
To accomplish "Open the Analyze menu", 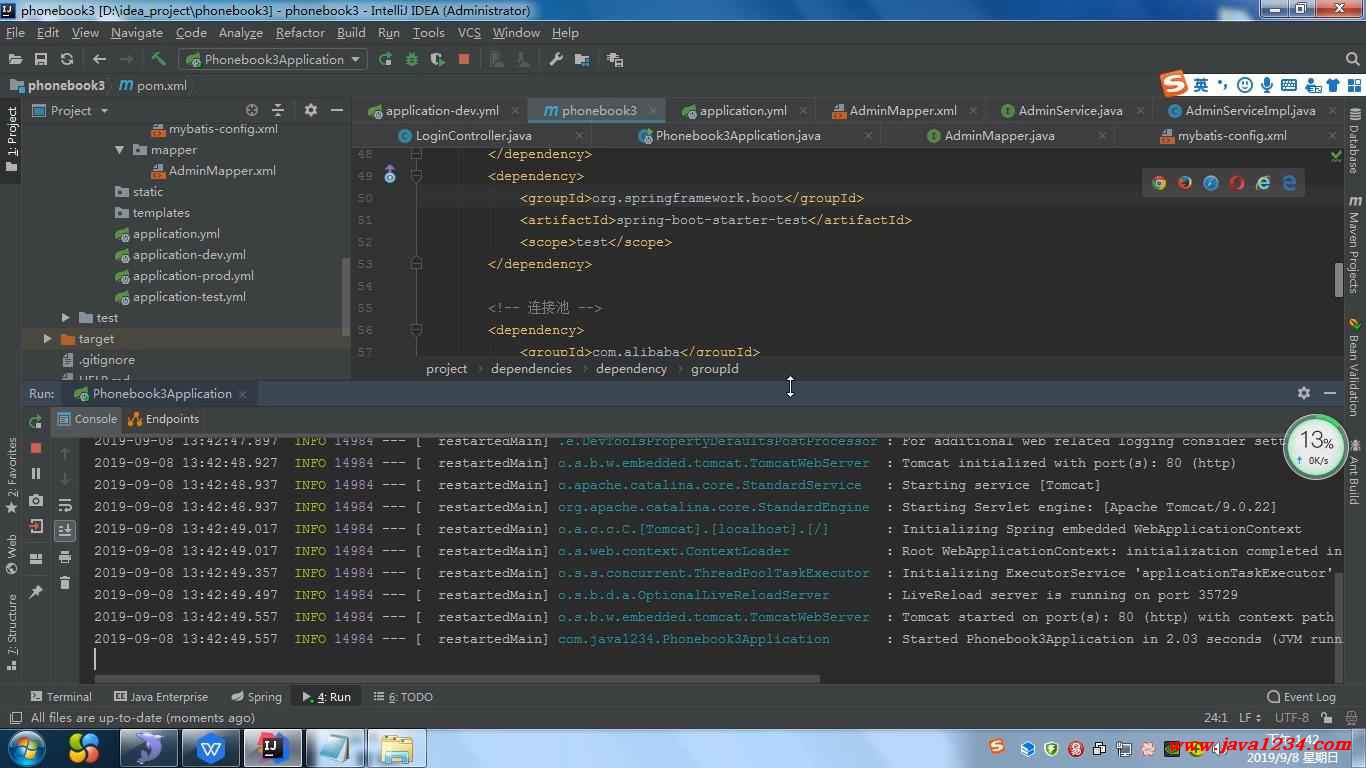I will pyautogui.click(x=240, y=32).
